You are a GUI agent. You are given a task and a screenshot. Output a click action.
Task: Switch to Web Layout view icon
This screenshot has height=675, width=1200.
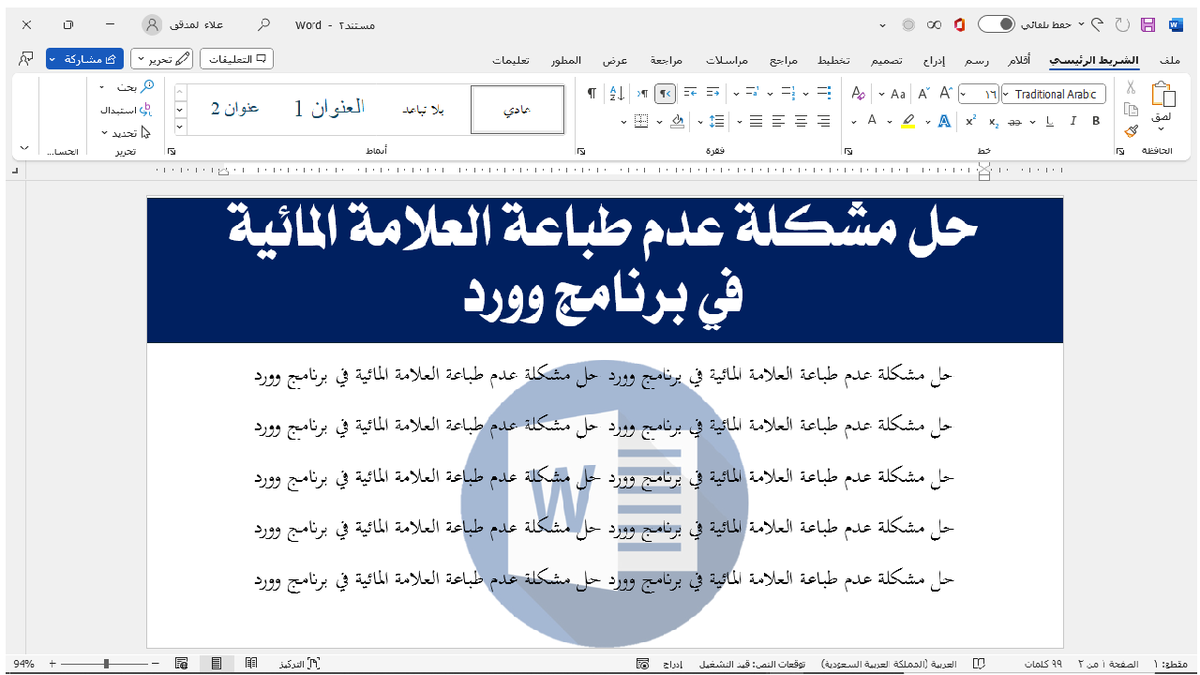[x=182, y=663]
